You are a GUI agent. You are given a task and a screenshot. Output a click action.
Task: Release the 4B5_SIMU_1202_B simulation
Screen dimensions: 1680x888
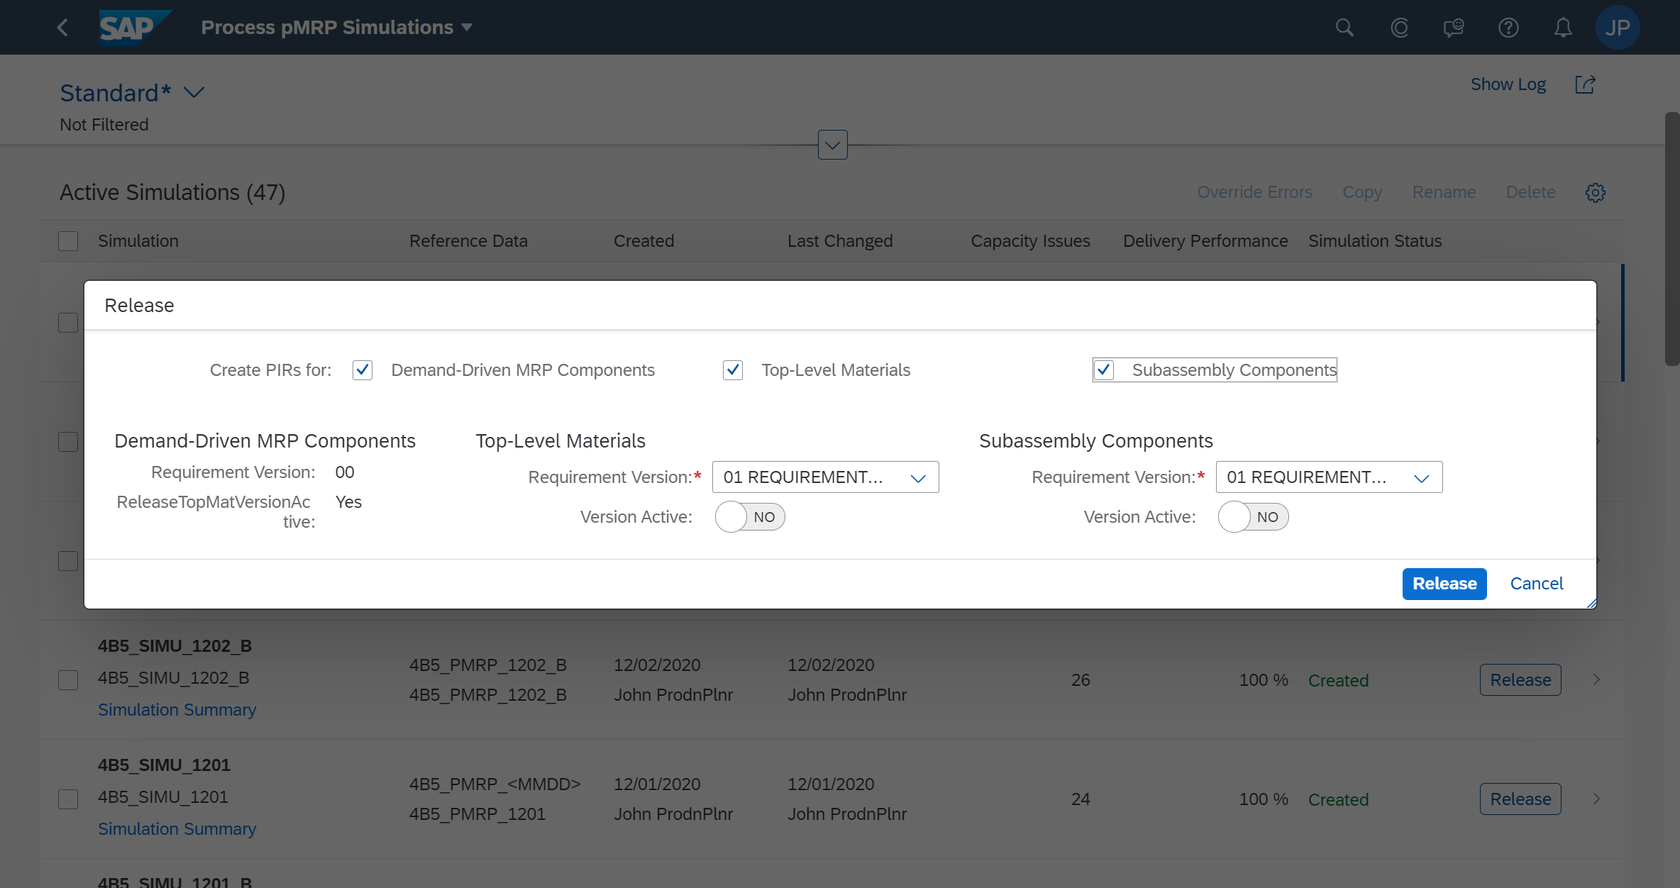pyautogui.click(x=1520, y=680)
